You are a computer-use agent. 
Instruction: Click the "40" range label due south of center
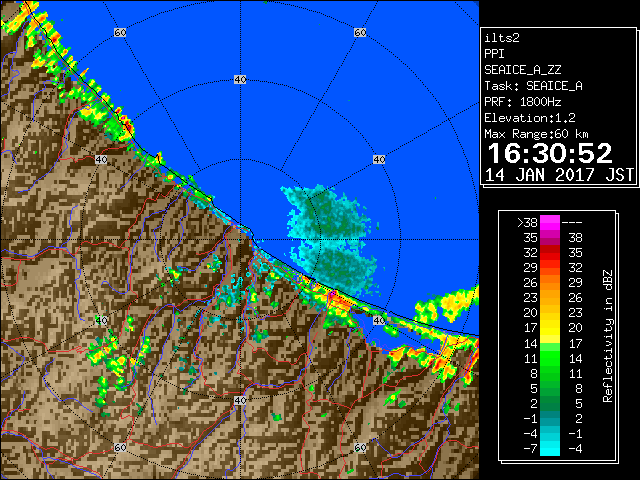point(240,400)
